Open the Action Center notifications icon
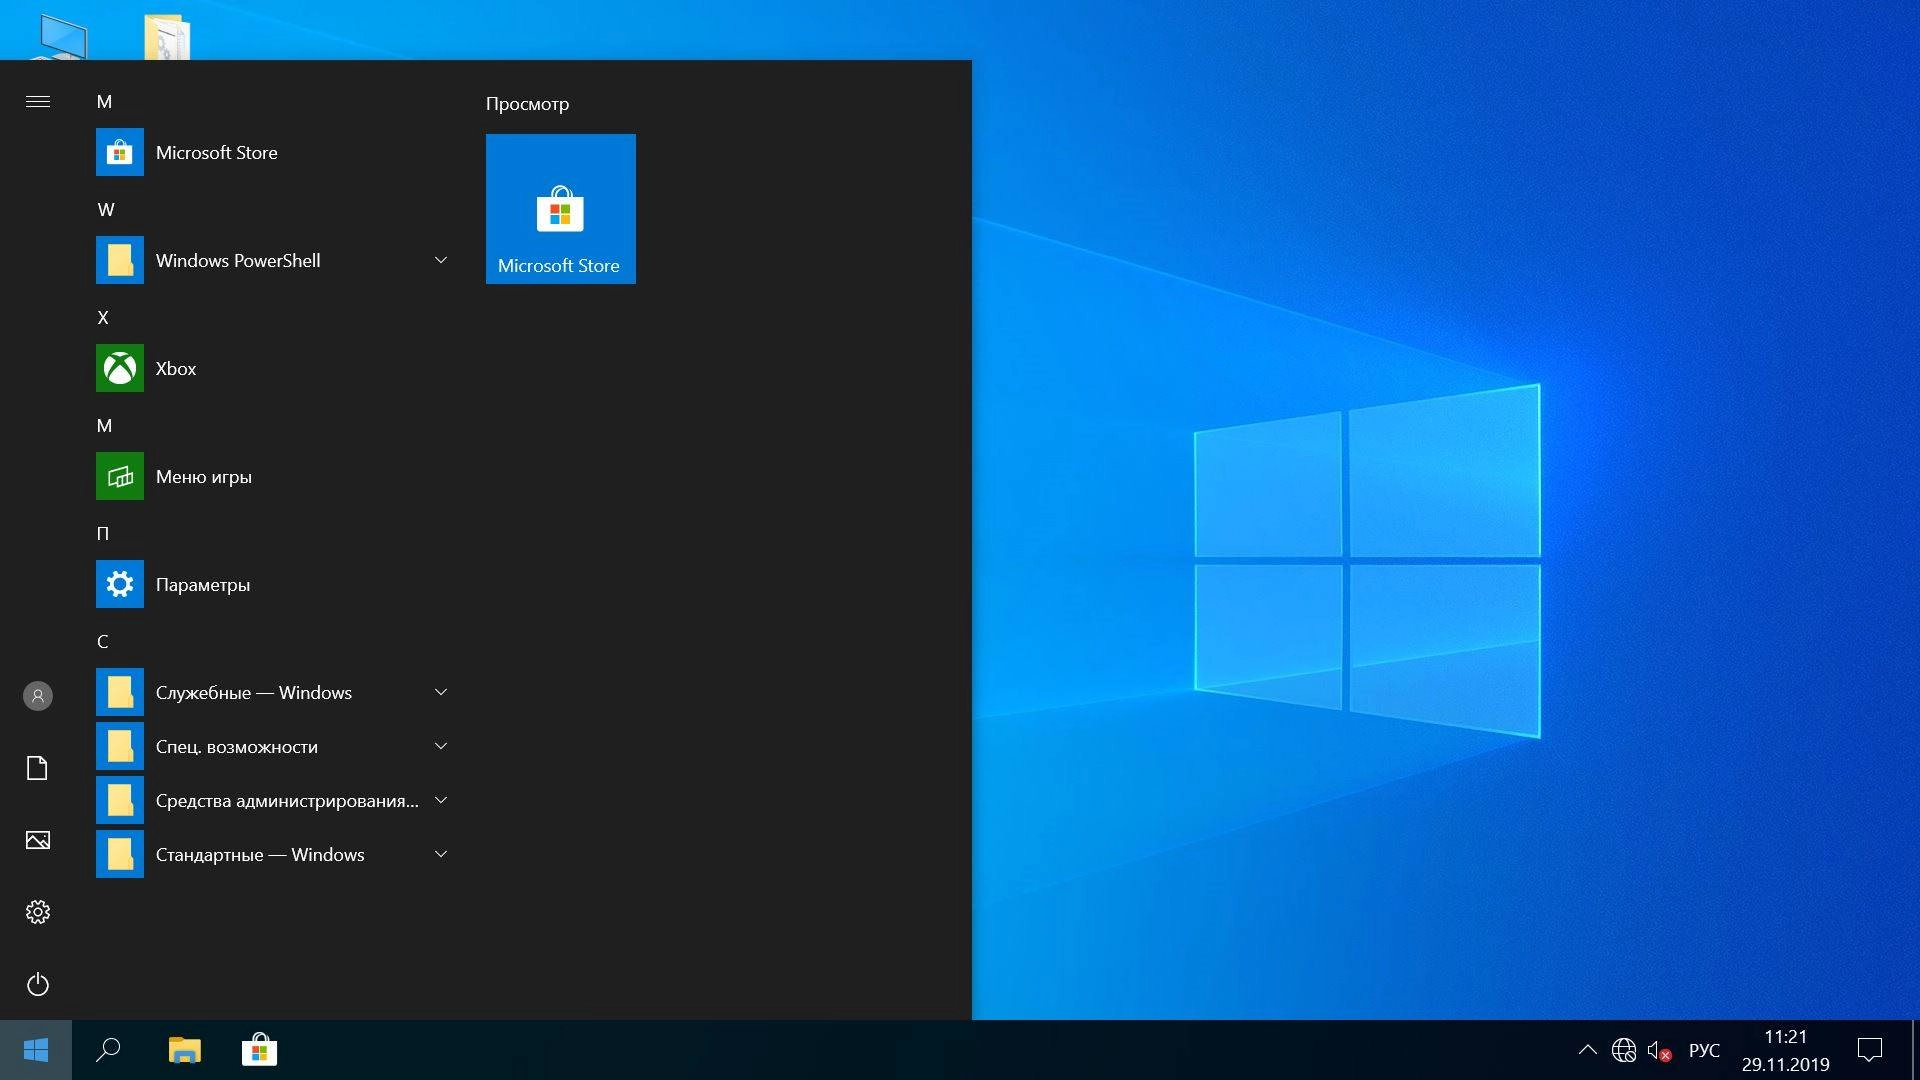 [1870, 1050]
